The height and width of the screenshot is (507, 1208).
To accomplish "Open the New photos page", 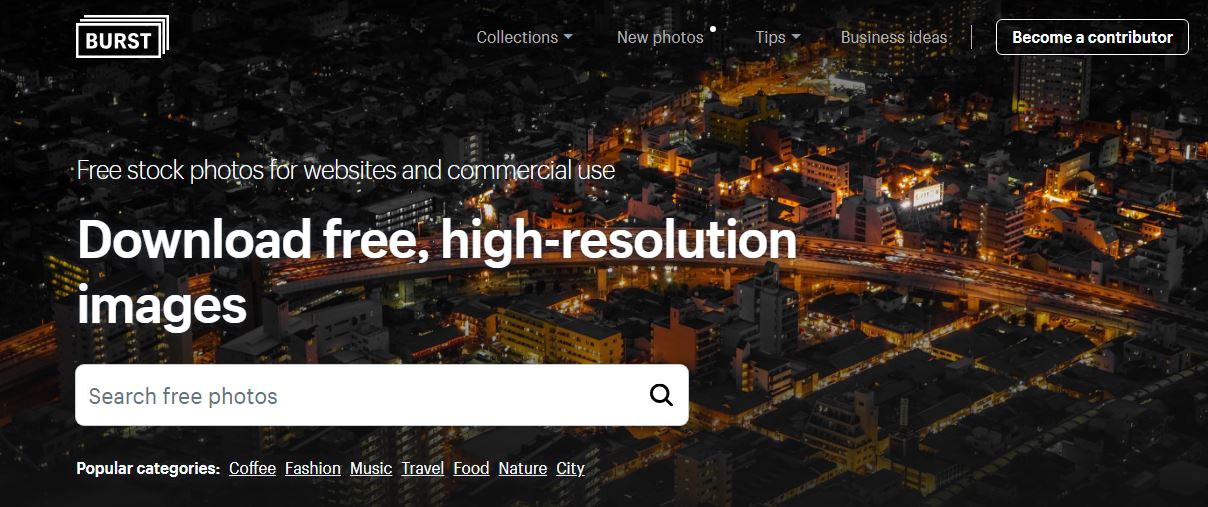I will point(660,37).
